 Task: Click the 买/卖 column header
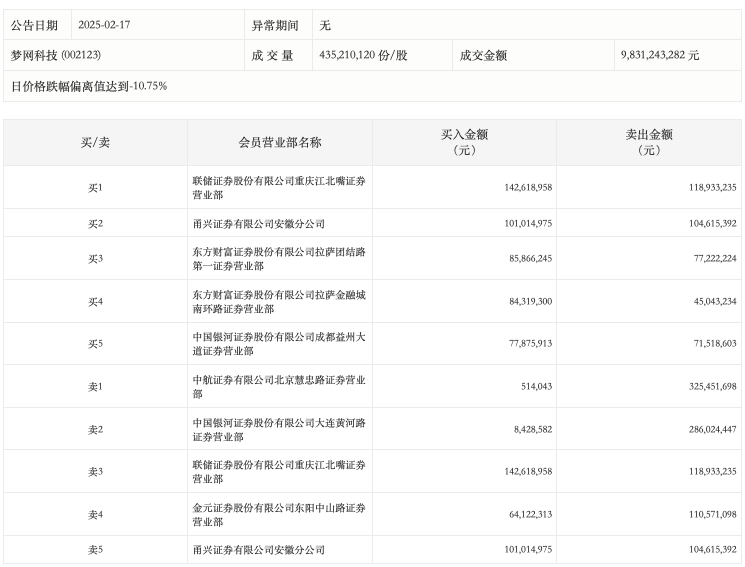[95, 142]
